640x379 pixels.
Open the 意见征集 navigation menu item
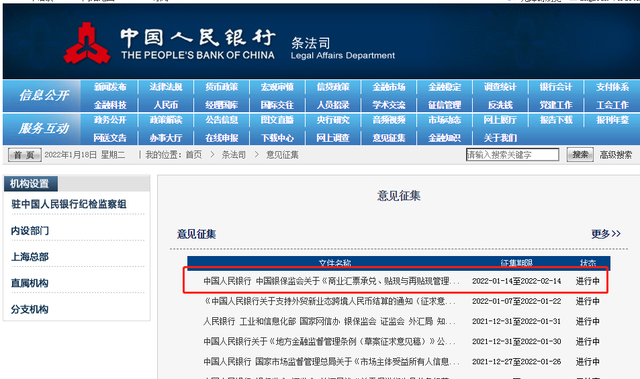pos(389,138)
